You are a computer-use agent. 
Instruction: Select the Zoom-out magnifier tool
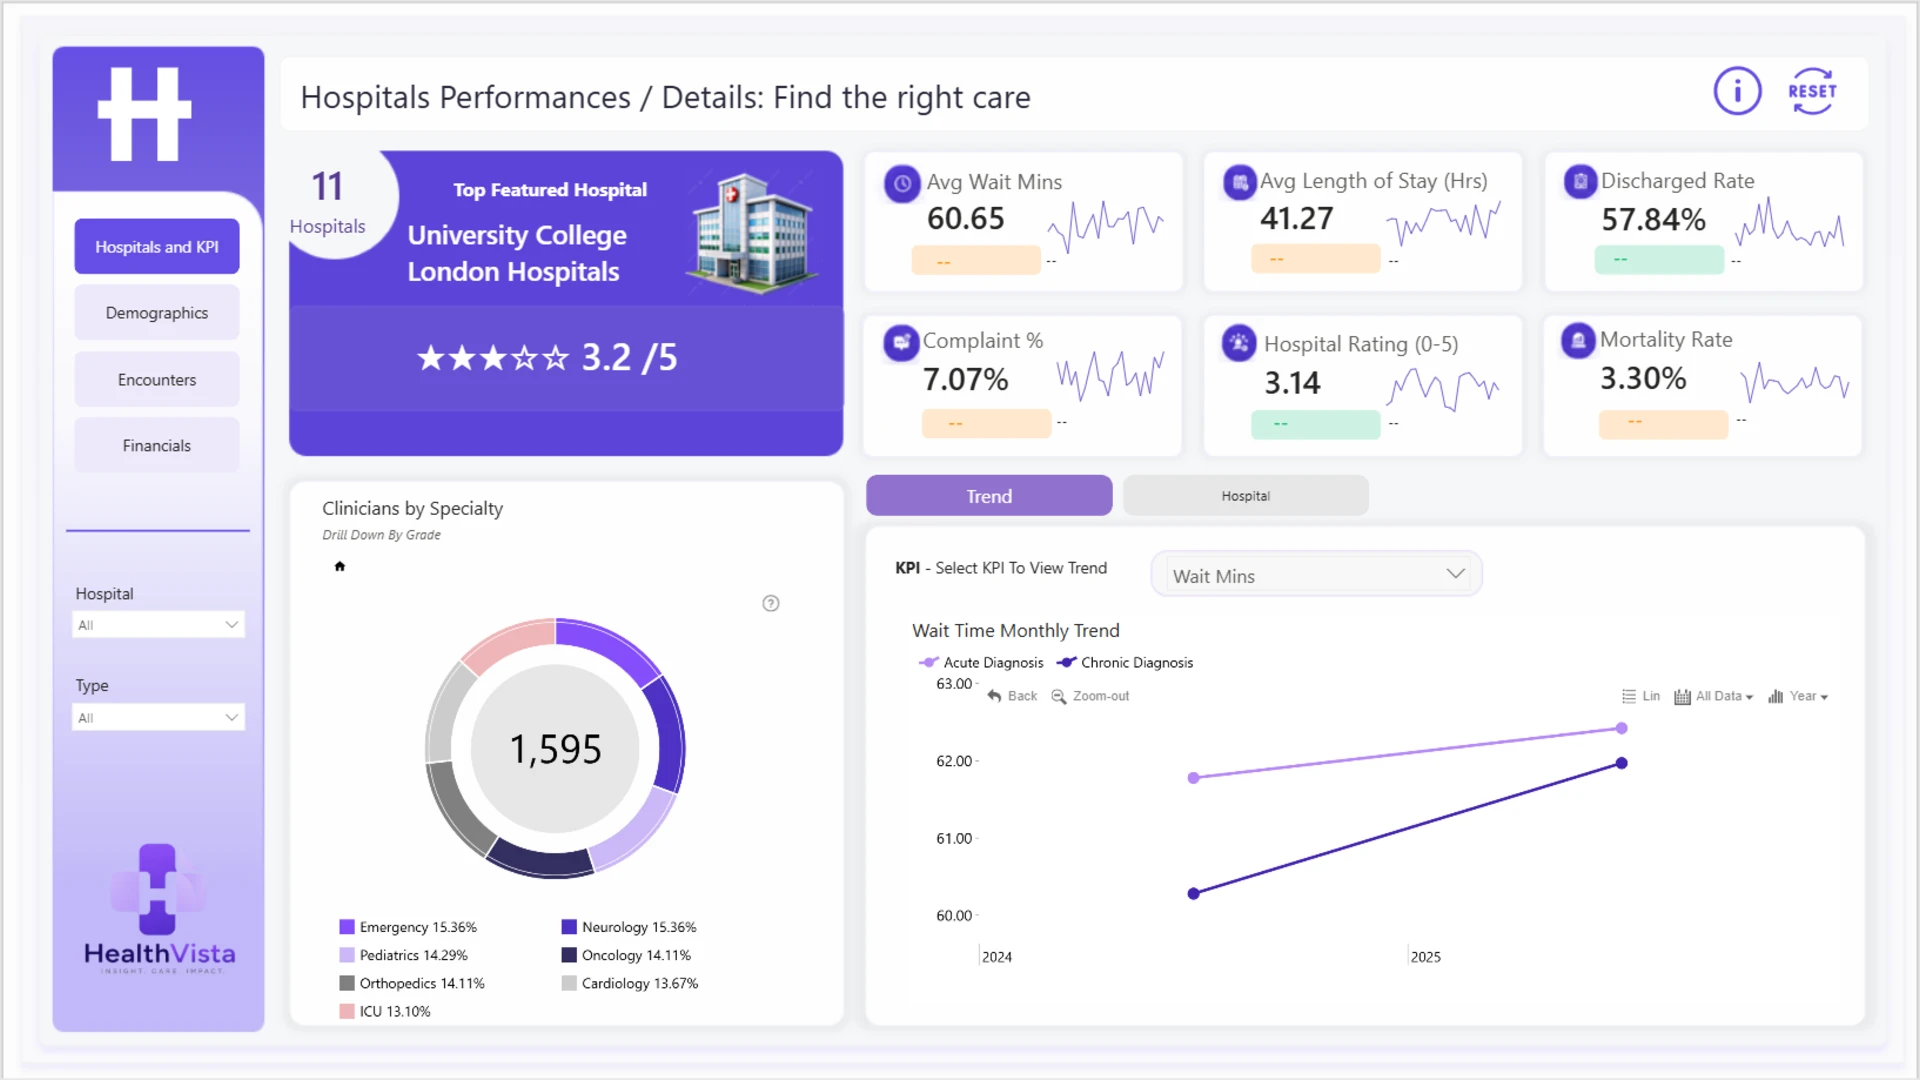pyautogui.click(x=1058, y=696)
